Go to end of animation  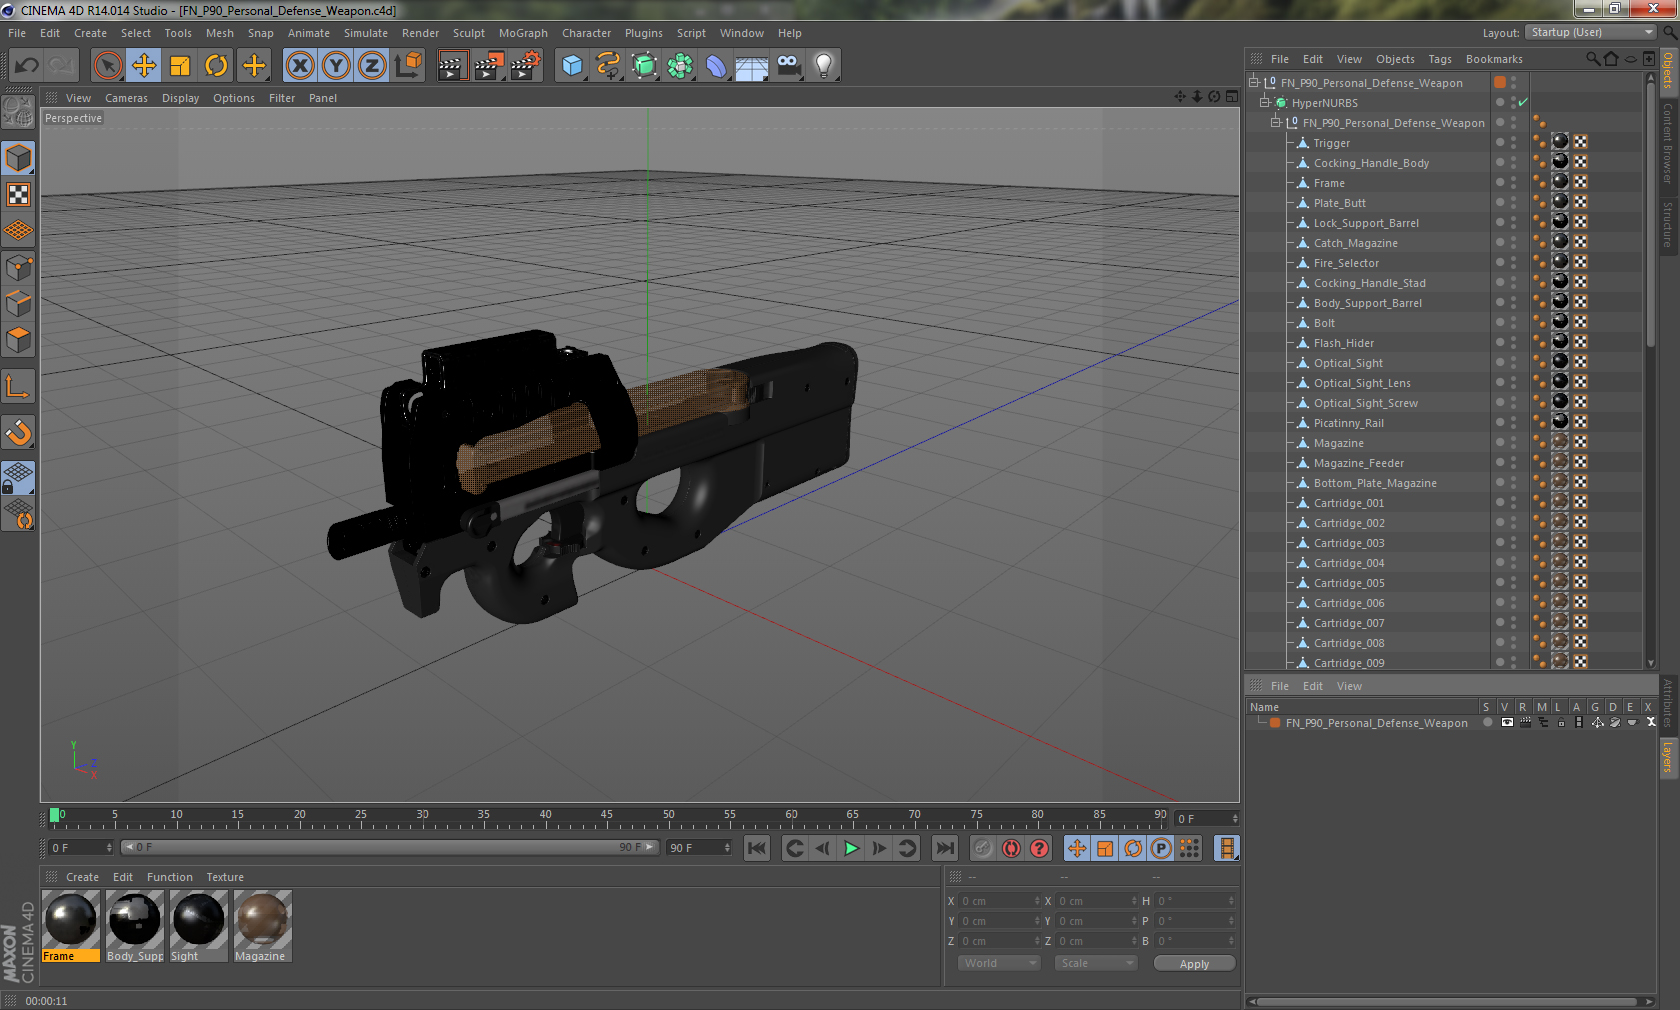[944, 848]
